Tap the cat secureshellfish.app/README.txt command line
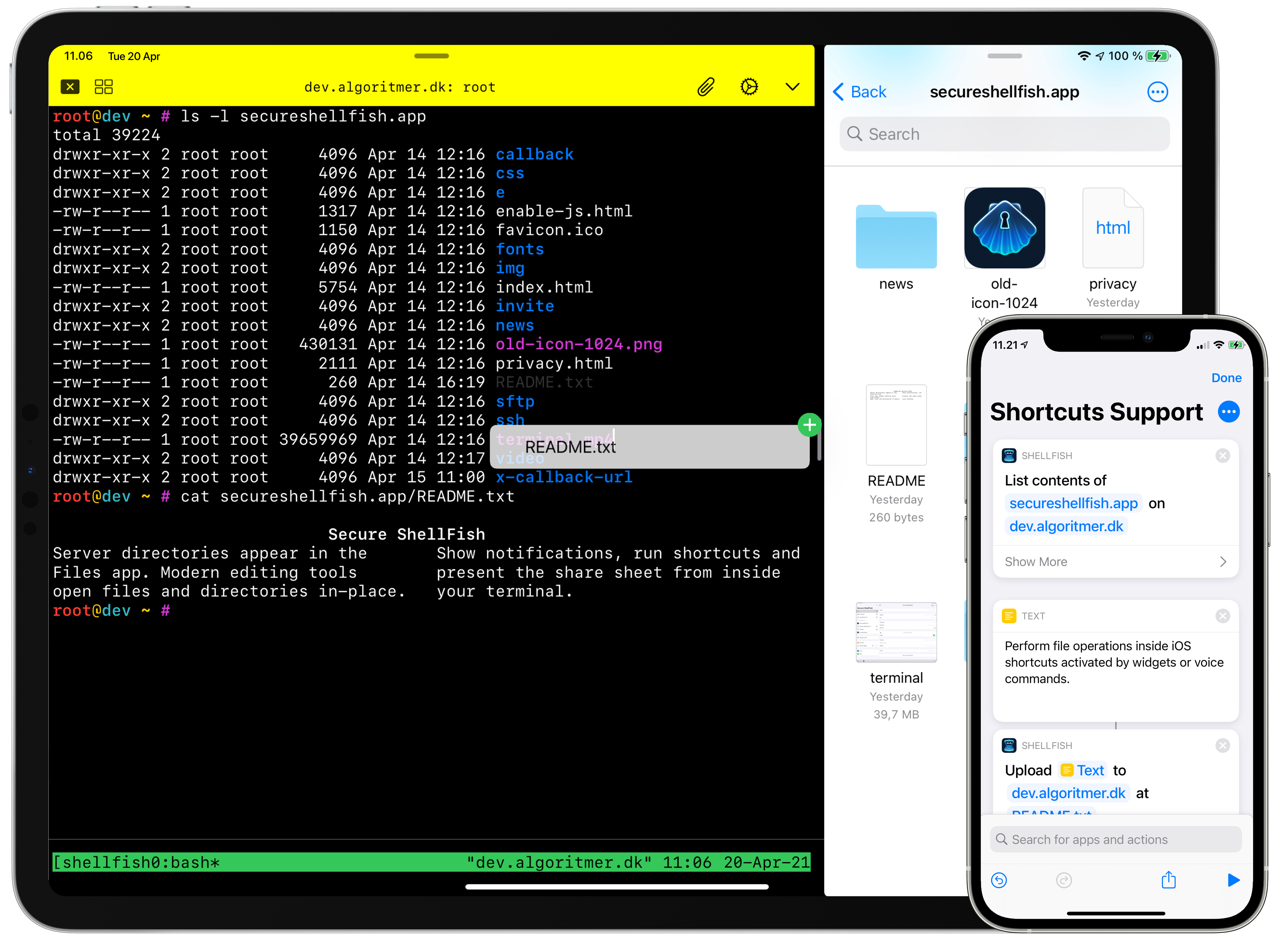Screen dimensions: 1280x938 [347, 496]
